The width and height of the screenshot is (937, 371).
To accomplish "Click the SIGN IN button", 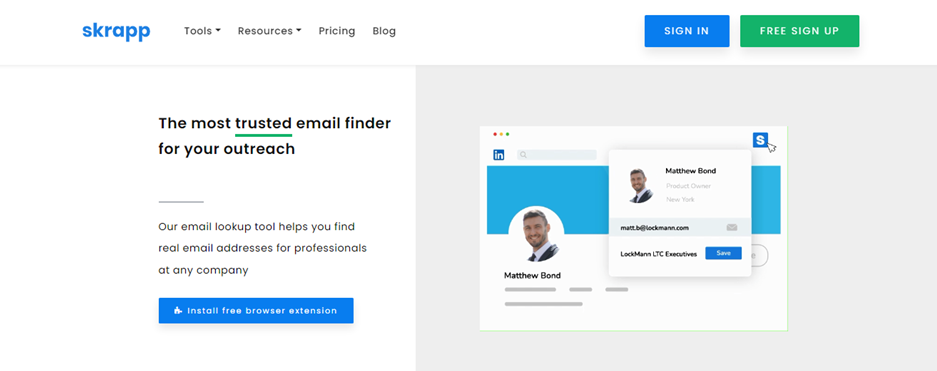I will coord(687,31).
